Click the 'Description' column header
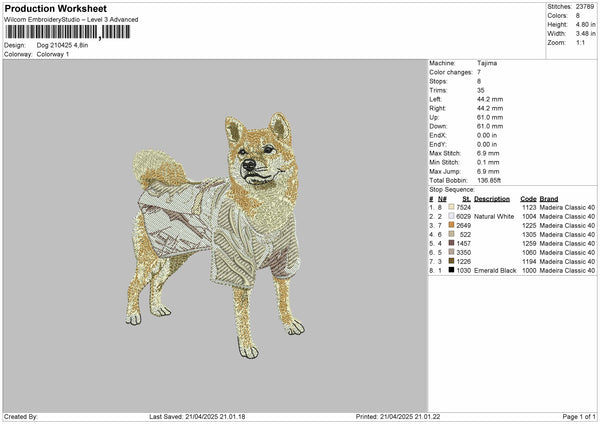This screenshot has height=424, width=600. pos(492,199)
